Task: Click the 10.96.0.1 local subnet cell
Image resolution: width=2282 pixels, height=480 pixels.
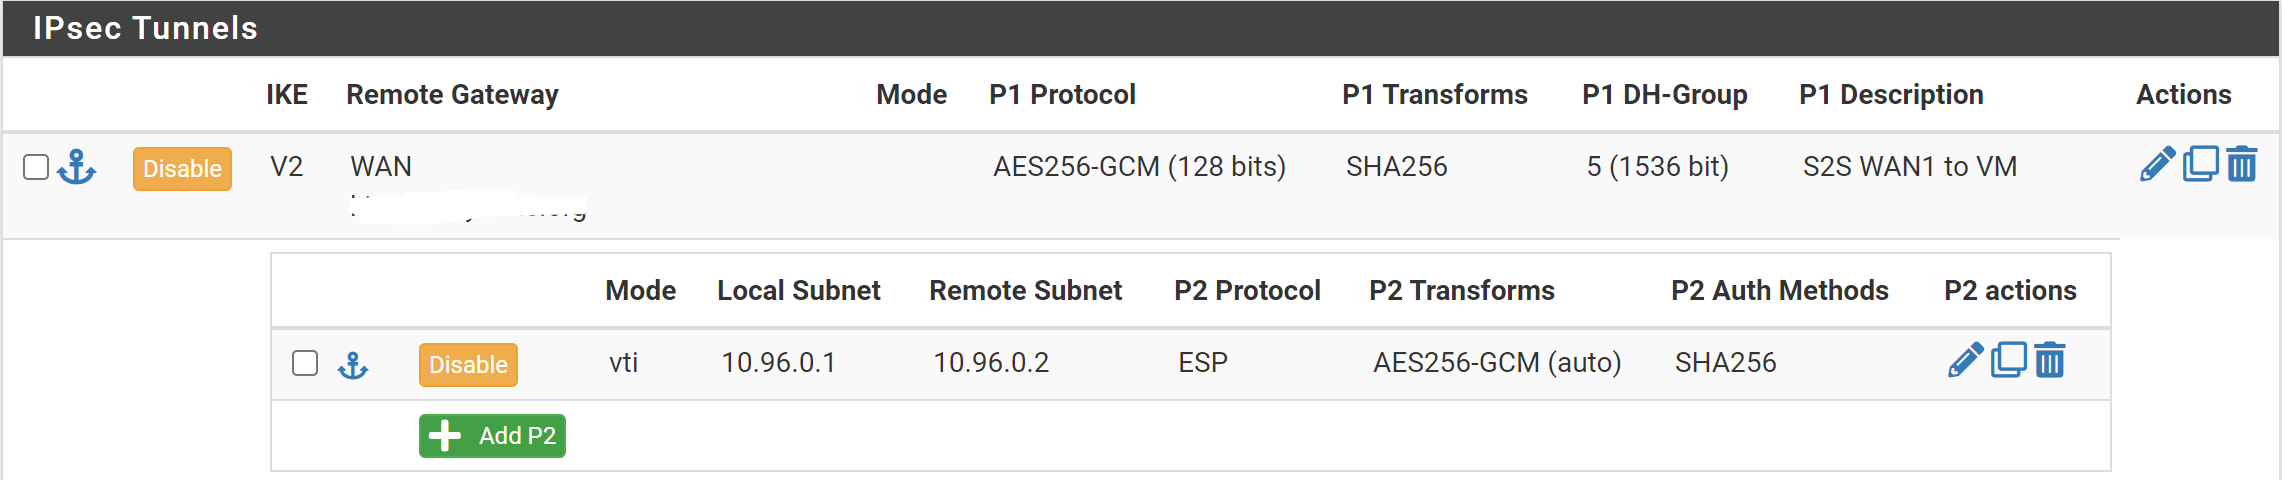Action: [x=778, y=362]
